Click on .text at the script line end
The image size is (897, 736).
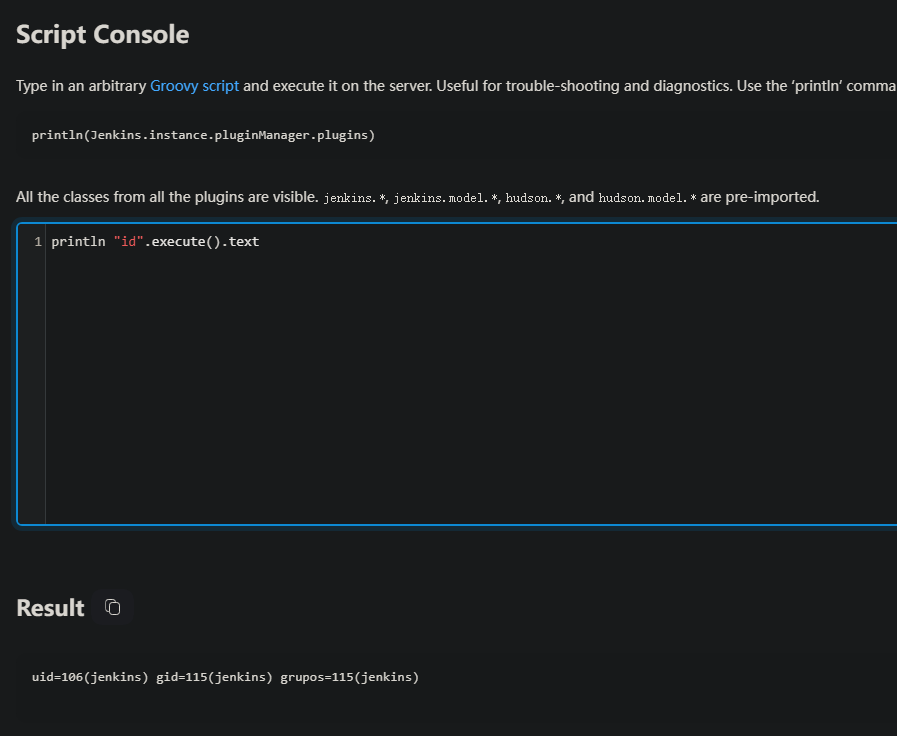pyautogui.click(x=244, y=241)
